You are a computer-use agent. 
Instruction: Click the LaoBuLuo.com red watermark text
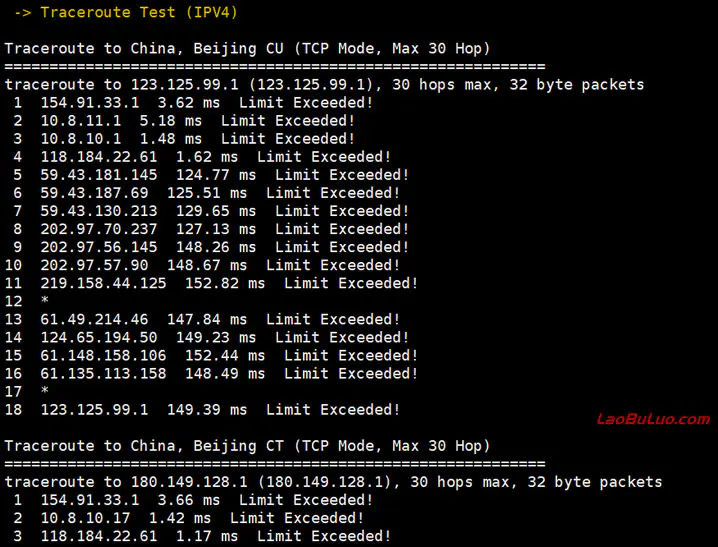point(653,419)
